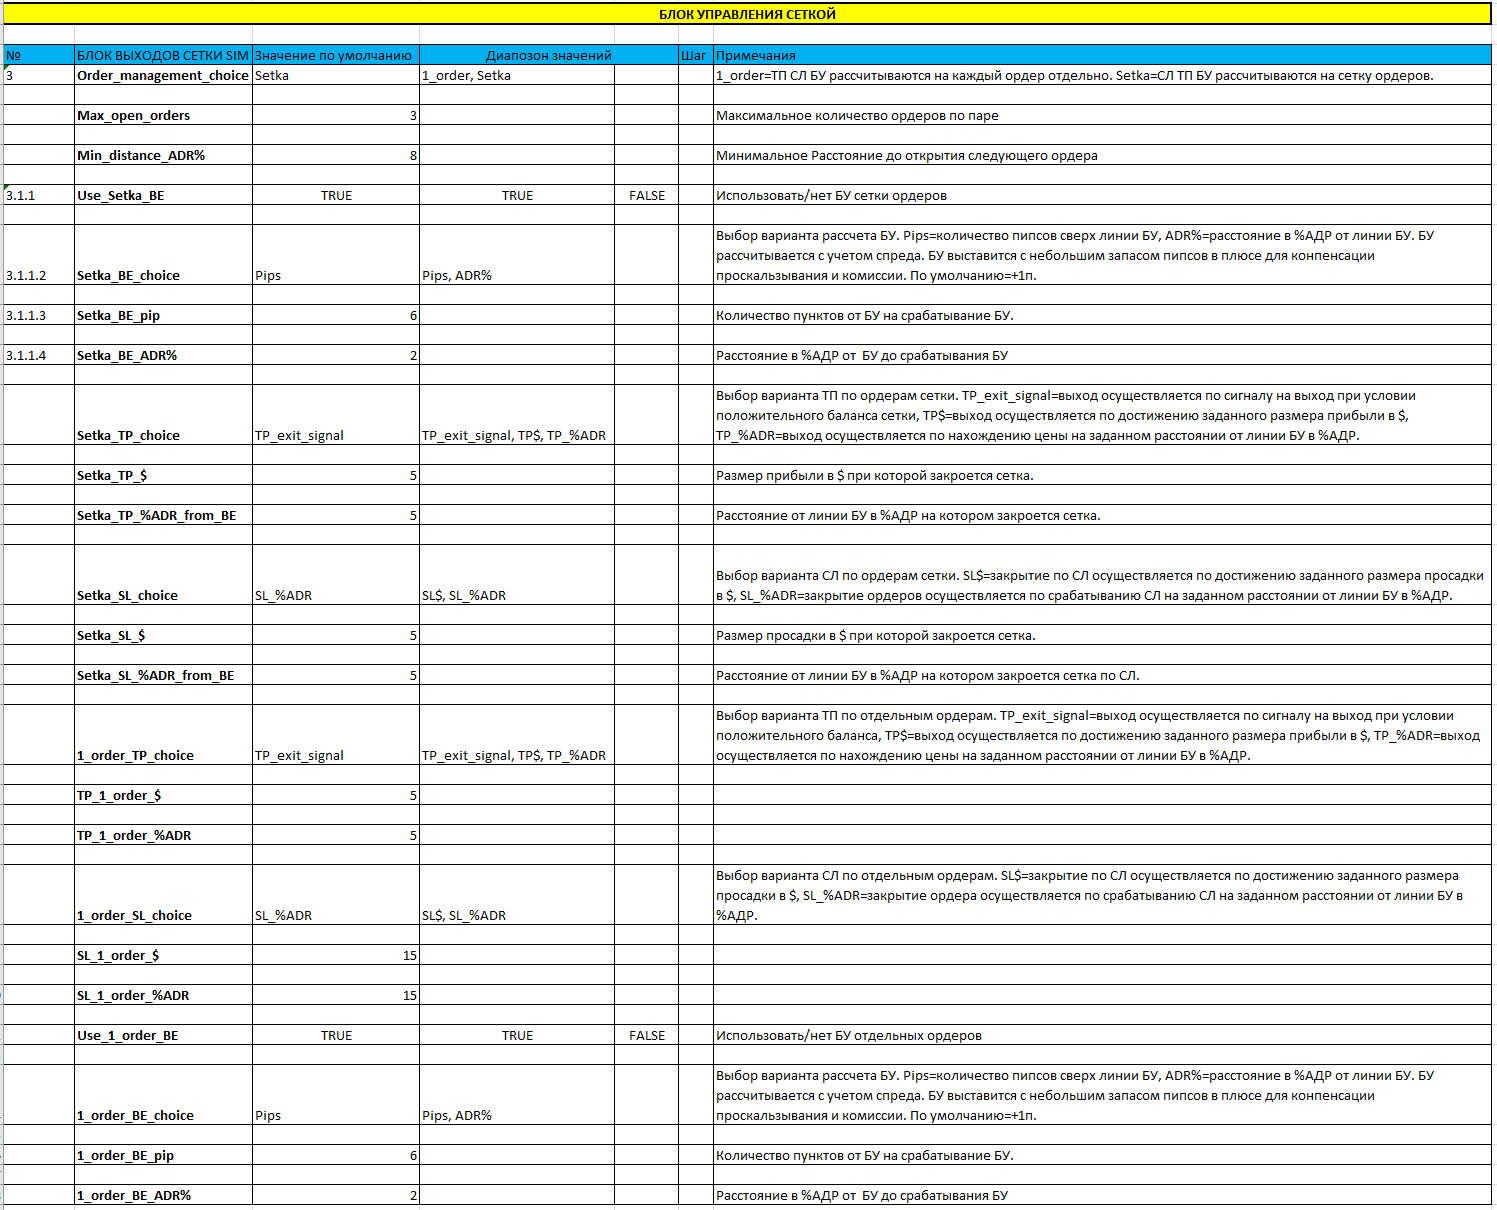Select the title cell "БЛОК УПРАВЛЕНИЯ СЕТКОЙ"

click(x=747, y=14)
